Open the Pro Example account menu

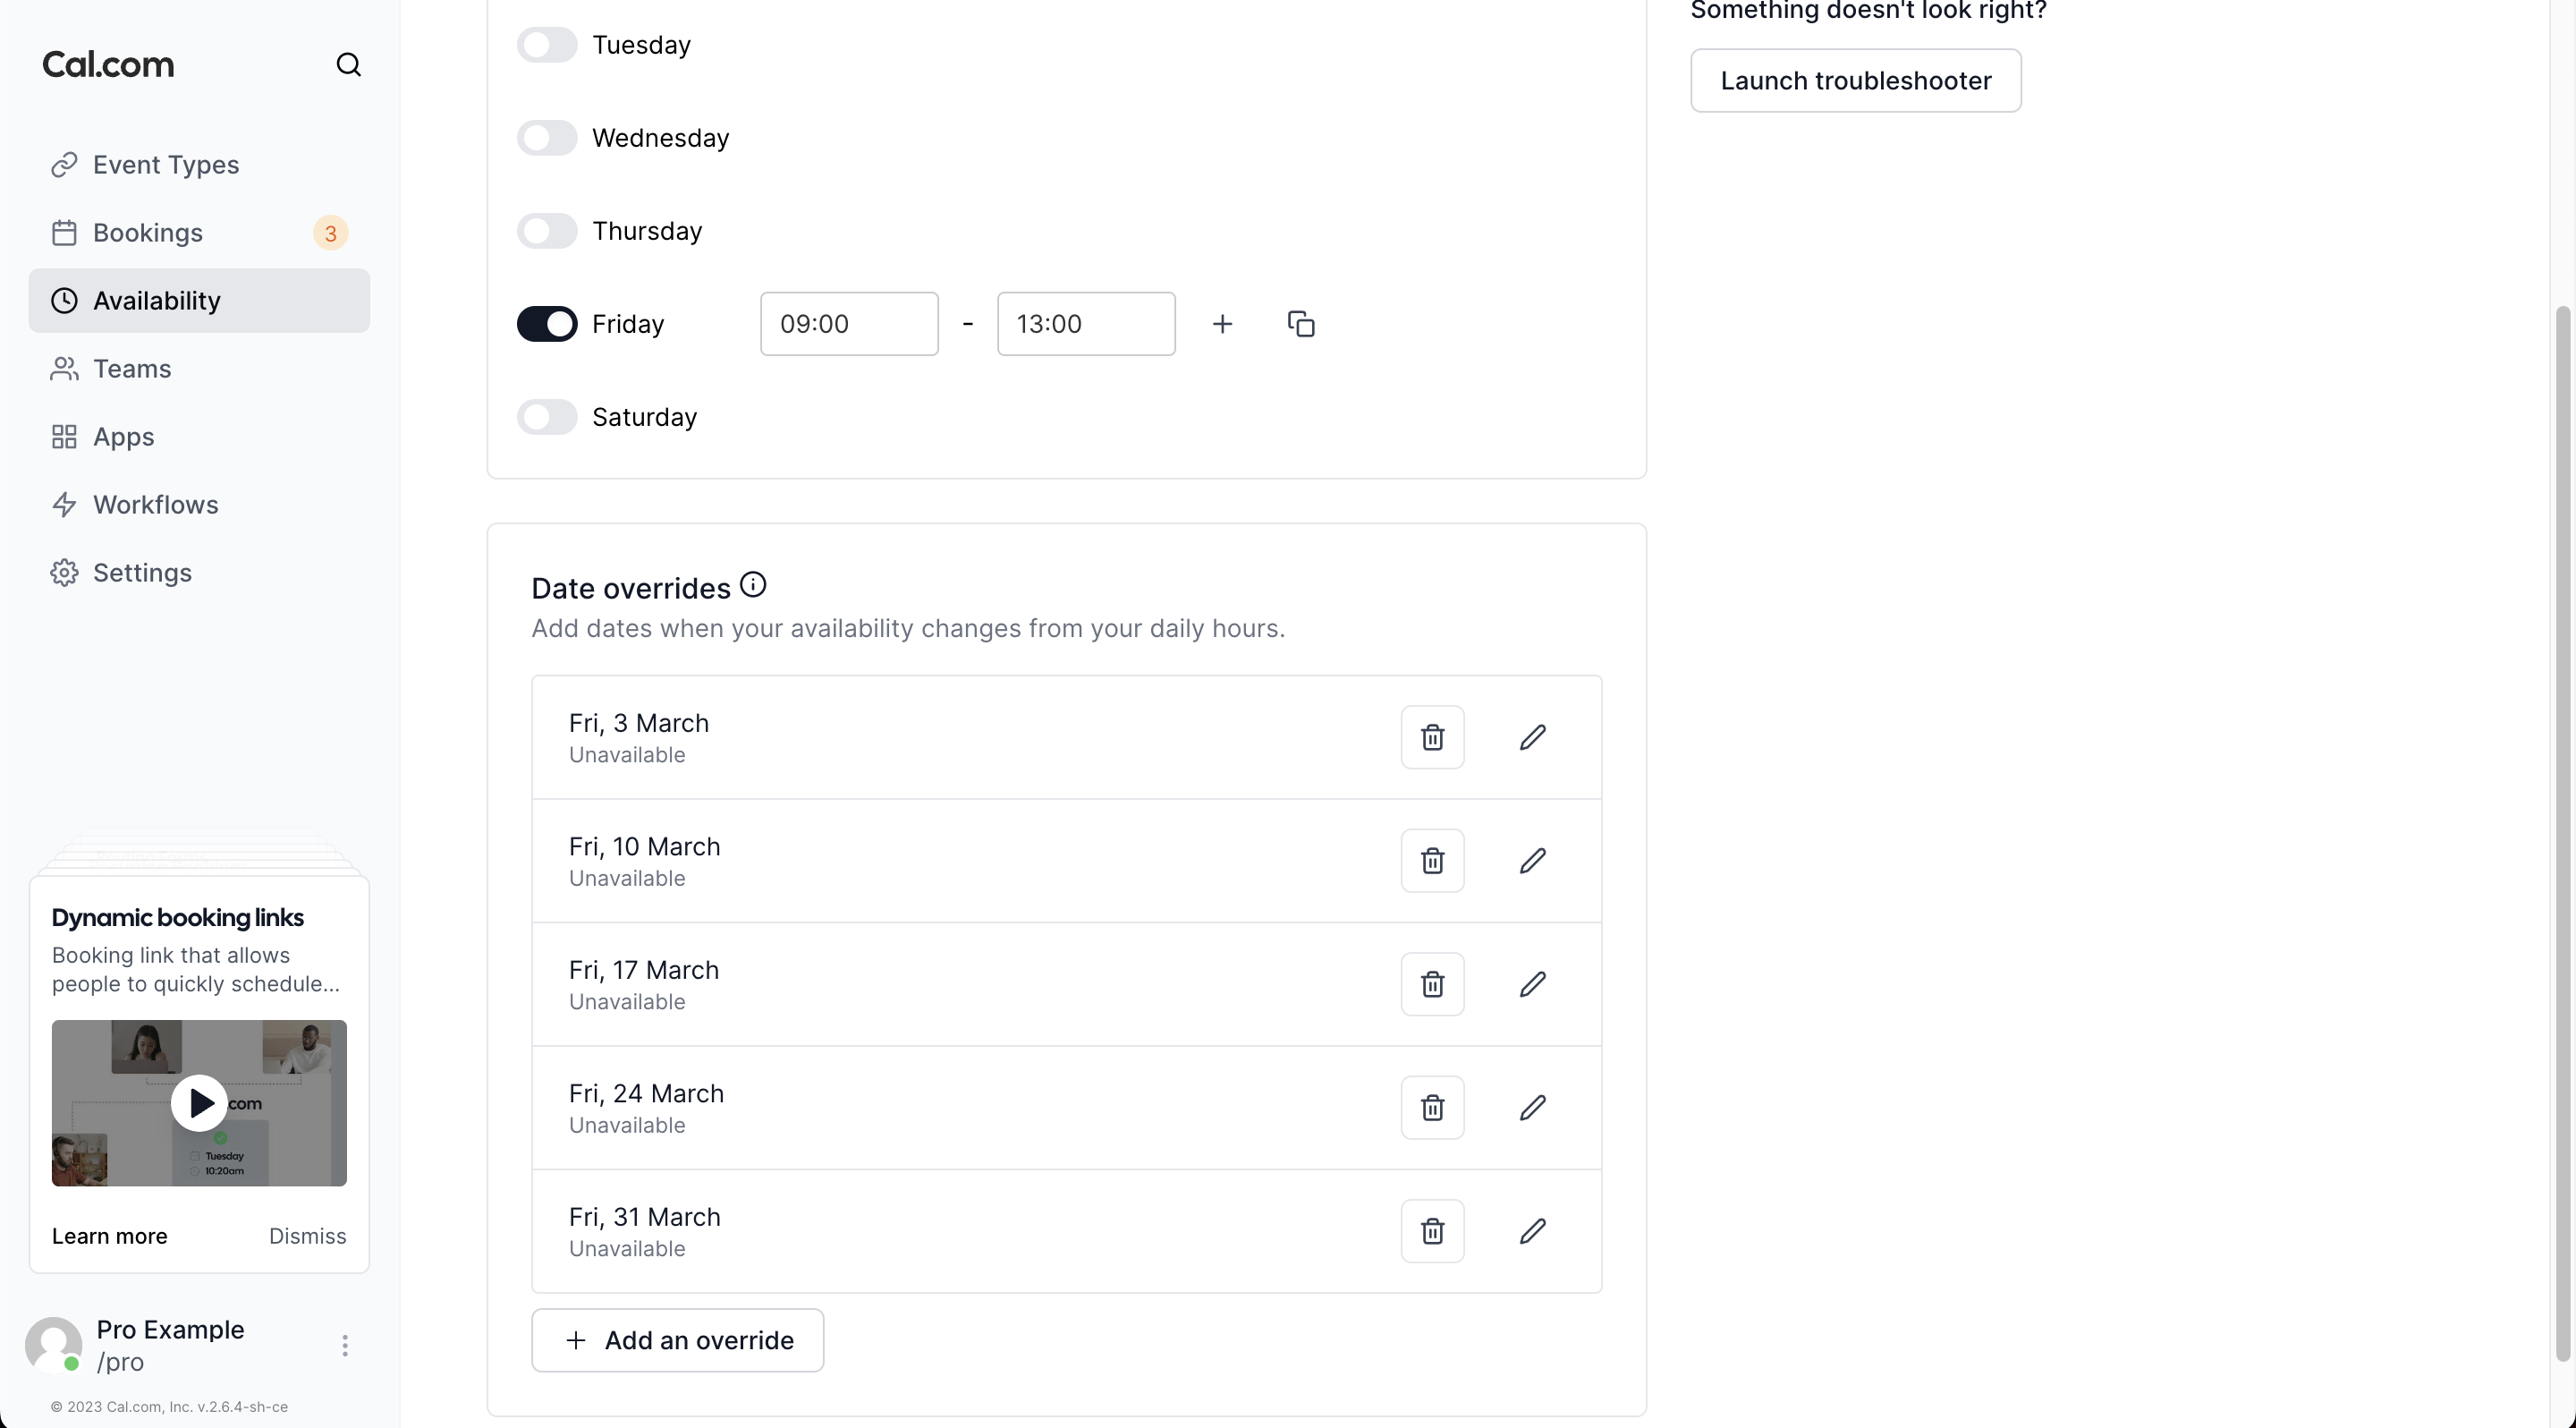click(345, 1345)
